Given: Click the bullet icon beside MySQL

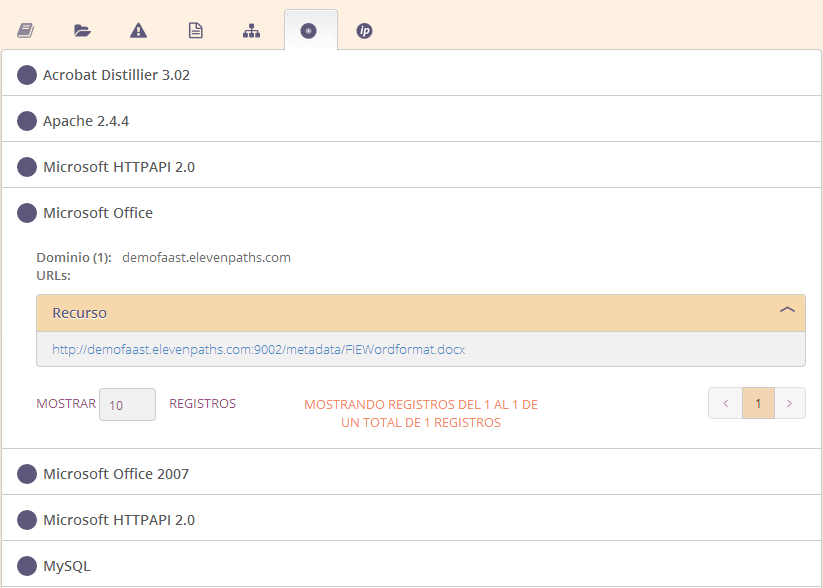Looking at the screenshot, I should tap(27, 566).
